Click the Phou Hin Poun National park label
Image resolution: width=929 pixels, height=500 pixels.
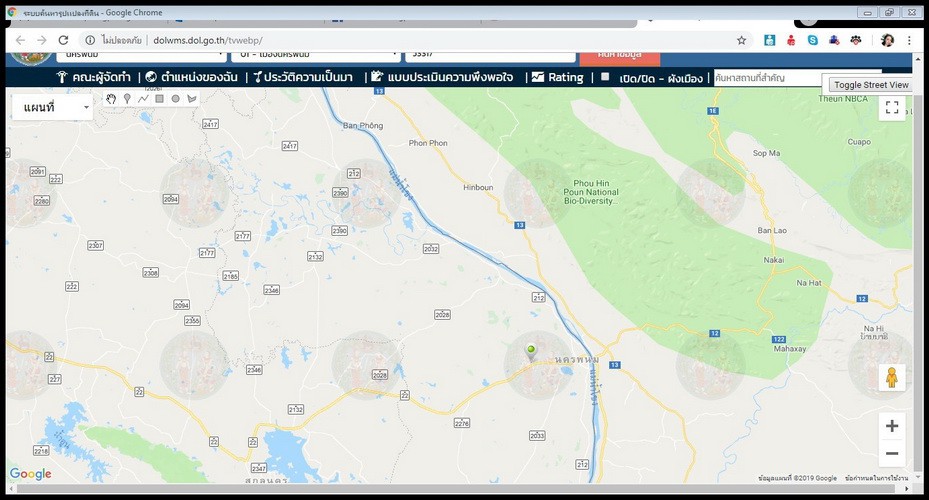tap(591, 192)
